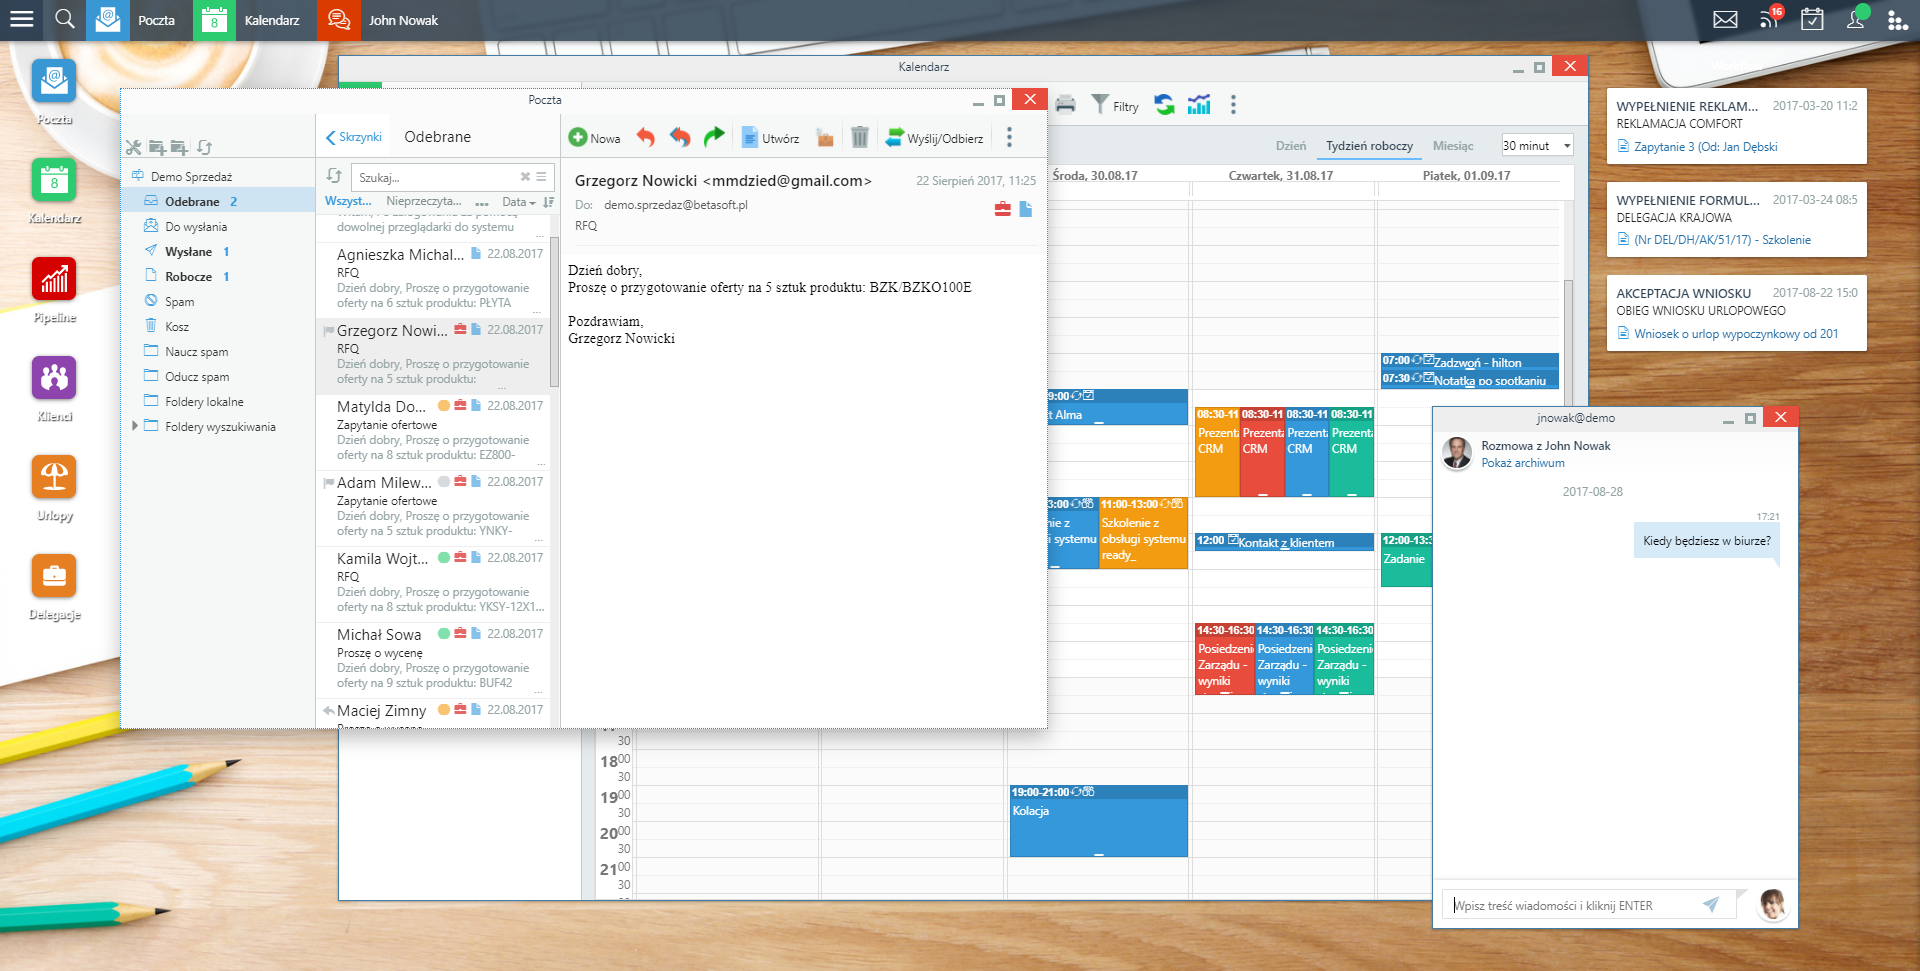This screenshot has height=971, width=1920.
Task: Open the Klienci desktop icon
Action: (x=54, y=378)
